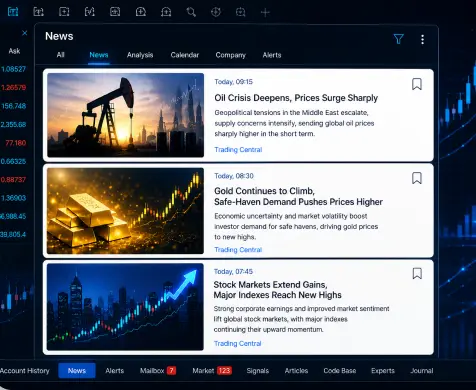Bookmark the Oil Crisis Deepens article
The width and height of the screenshot is (476, 390).
[417, 84]
